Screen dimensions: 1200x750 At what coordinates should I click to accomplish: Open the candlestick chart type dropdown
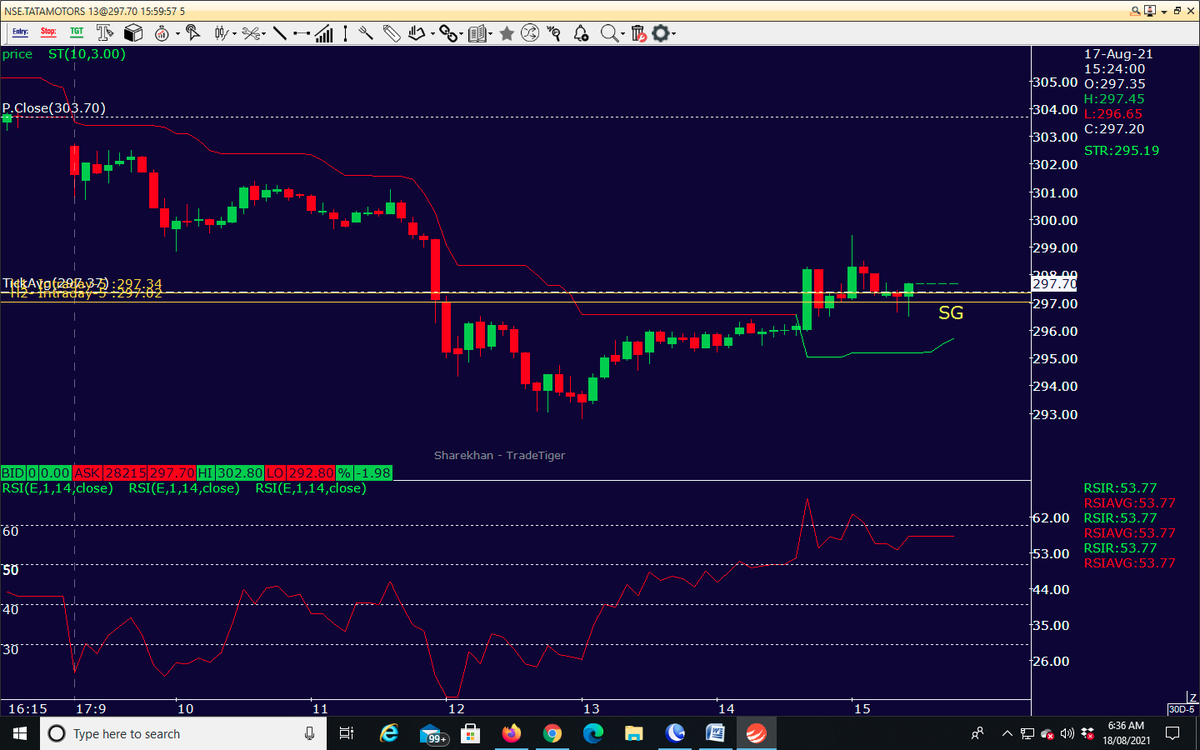coord(235,33)
